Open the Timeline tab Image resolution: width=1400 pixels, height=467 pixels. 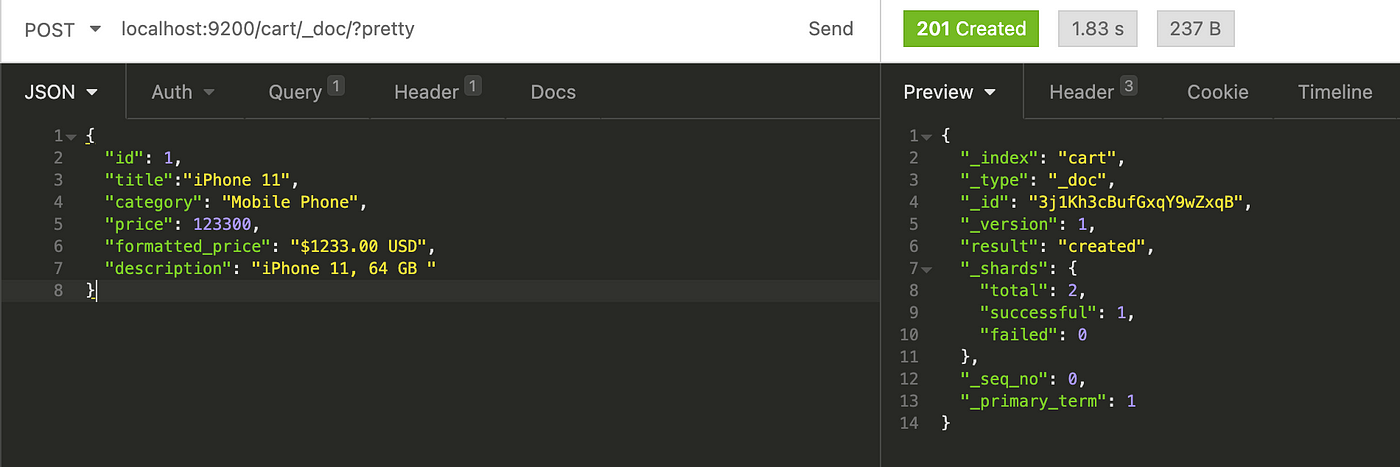click(x=1335, y=92)
